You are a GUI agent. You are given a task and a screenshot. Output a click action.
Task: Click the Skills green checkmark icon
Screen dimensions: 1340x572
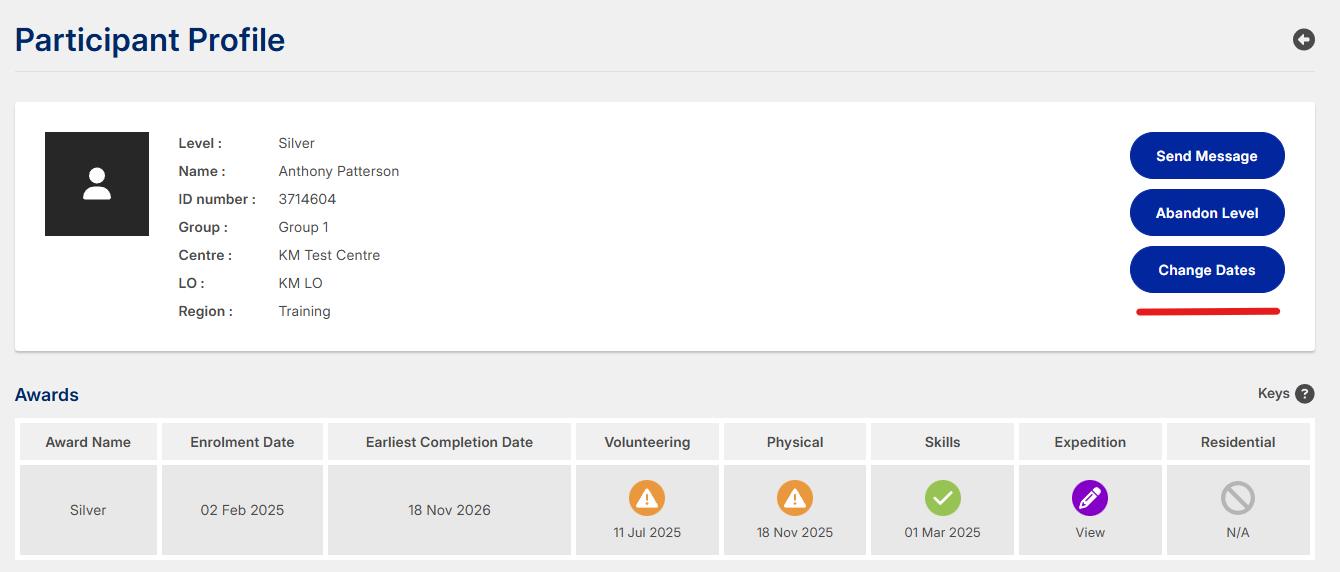coord(942,497)
